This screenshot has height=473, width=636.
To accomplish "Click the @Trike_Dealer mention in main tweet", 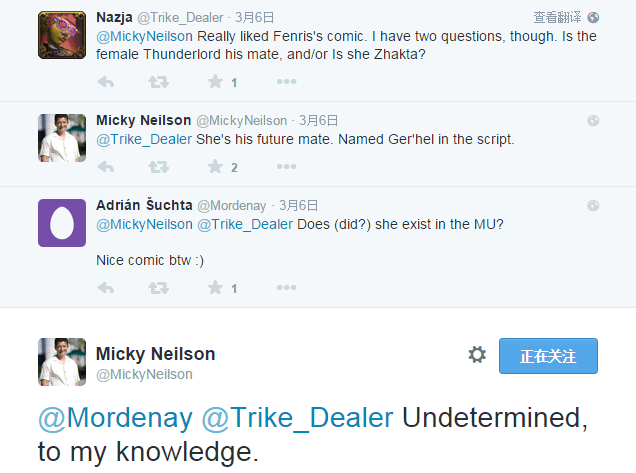I will (298, 418).
